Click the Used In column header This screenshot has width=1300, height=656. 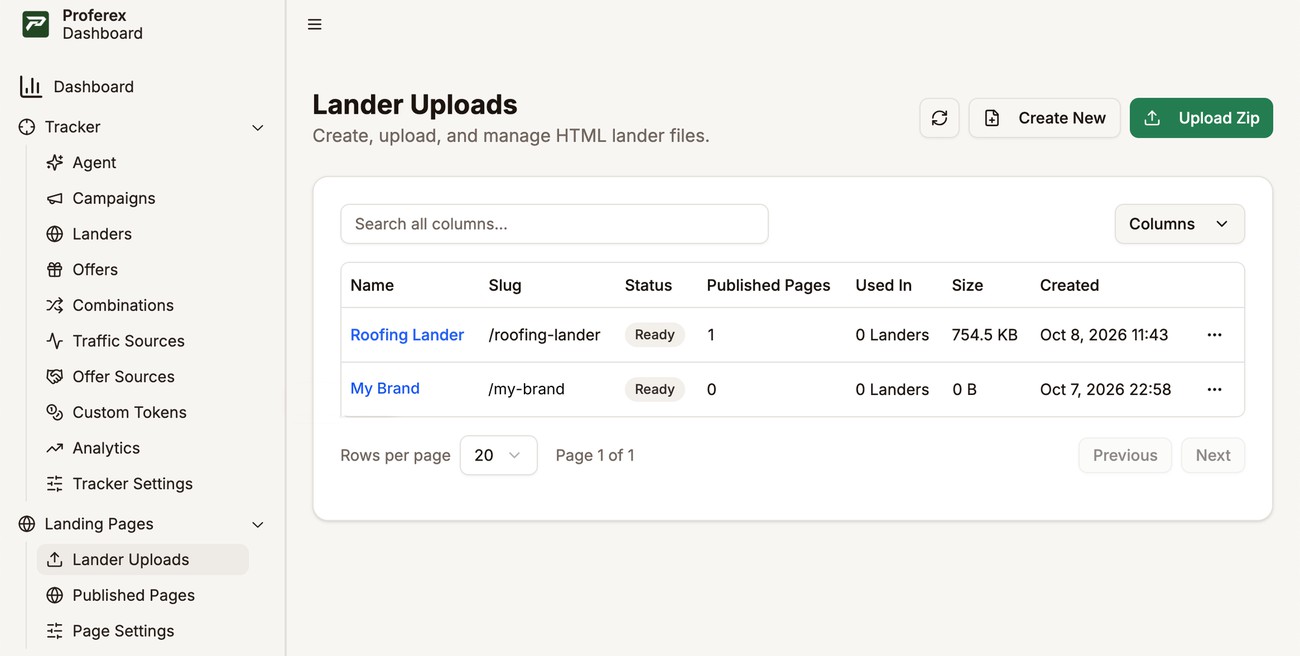coord(883,285)
